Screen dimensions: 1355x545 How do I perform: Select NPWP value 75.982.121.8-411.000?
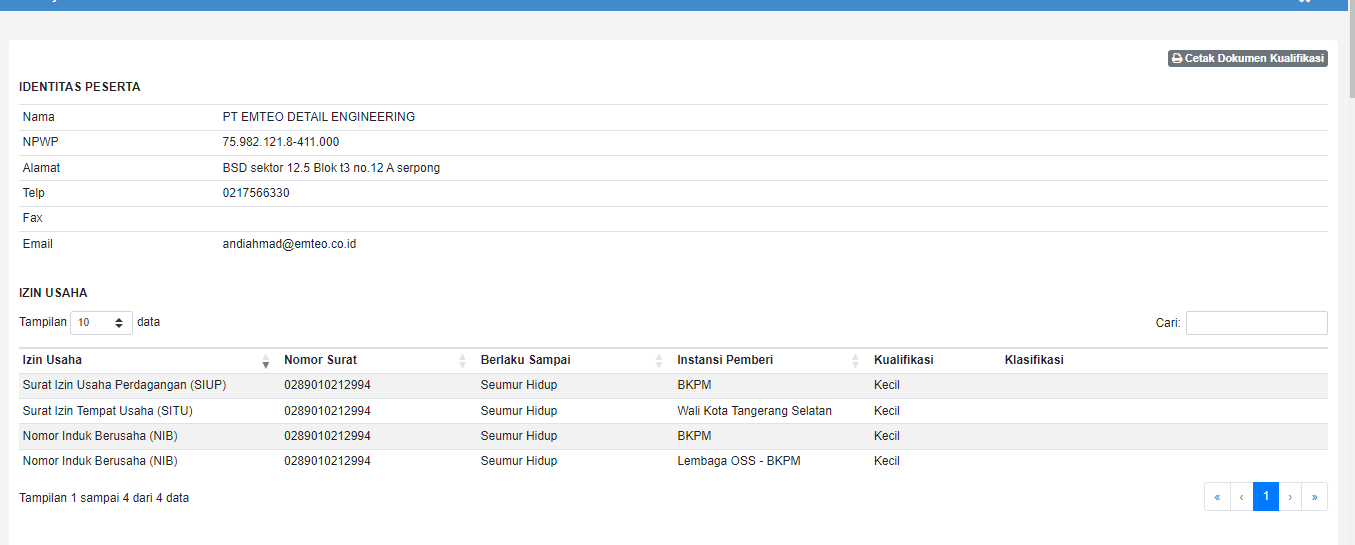click(281, 142)
